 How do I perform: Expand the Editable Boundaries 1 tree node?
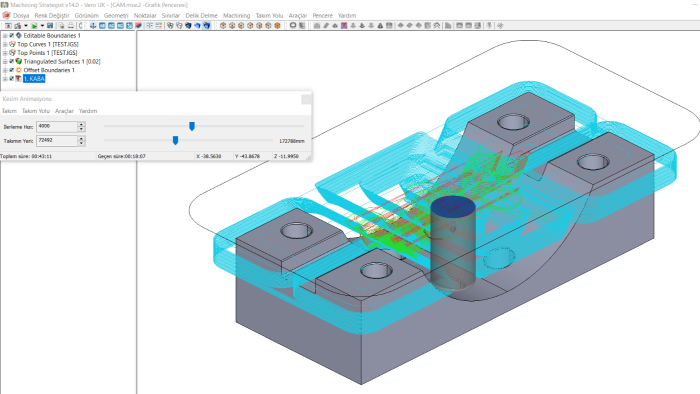click(5, 35)
